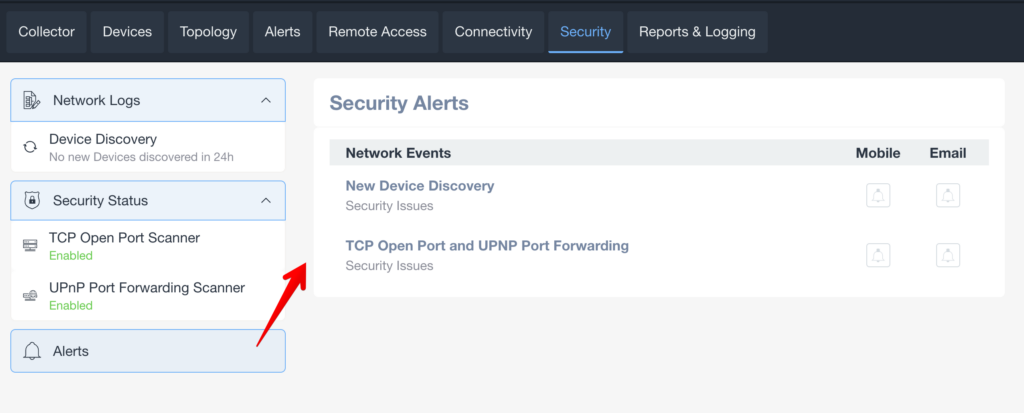The width and height of the screenshot is (1024, 413).
Task: Click the Network Logs document icon
Action: click(32, 100)
